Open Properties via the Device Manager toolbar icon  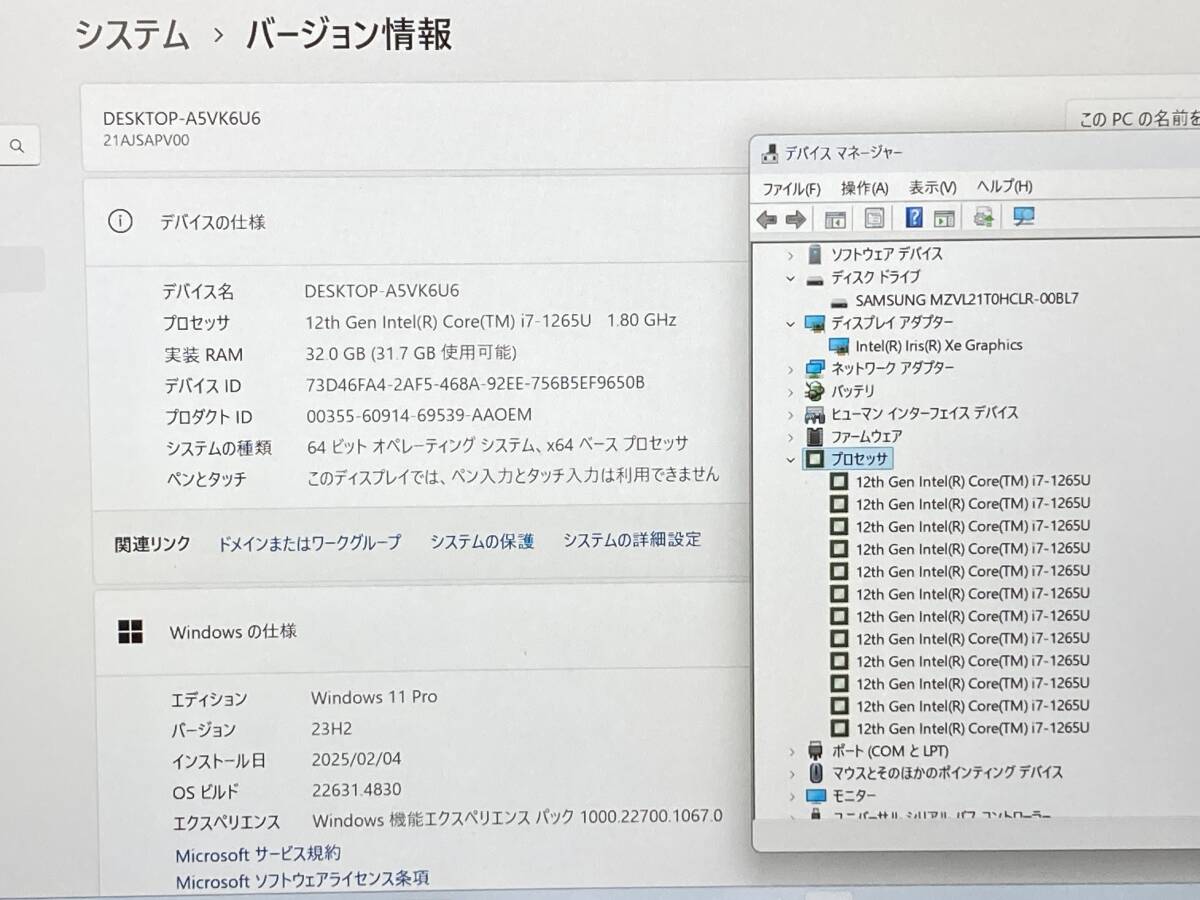874,218
